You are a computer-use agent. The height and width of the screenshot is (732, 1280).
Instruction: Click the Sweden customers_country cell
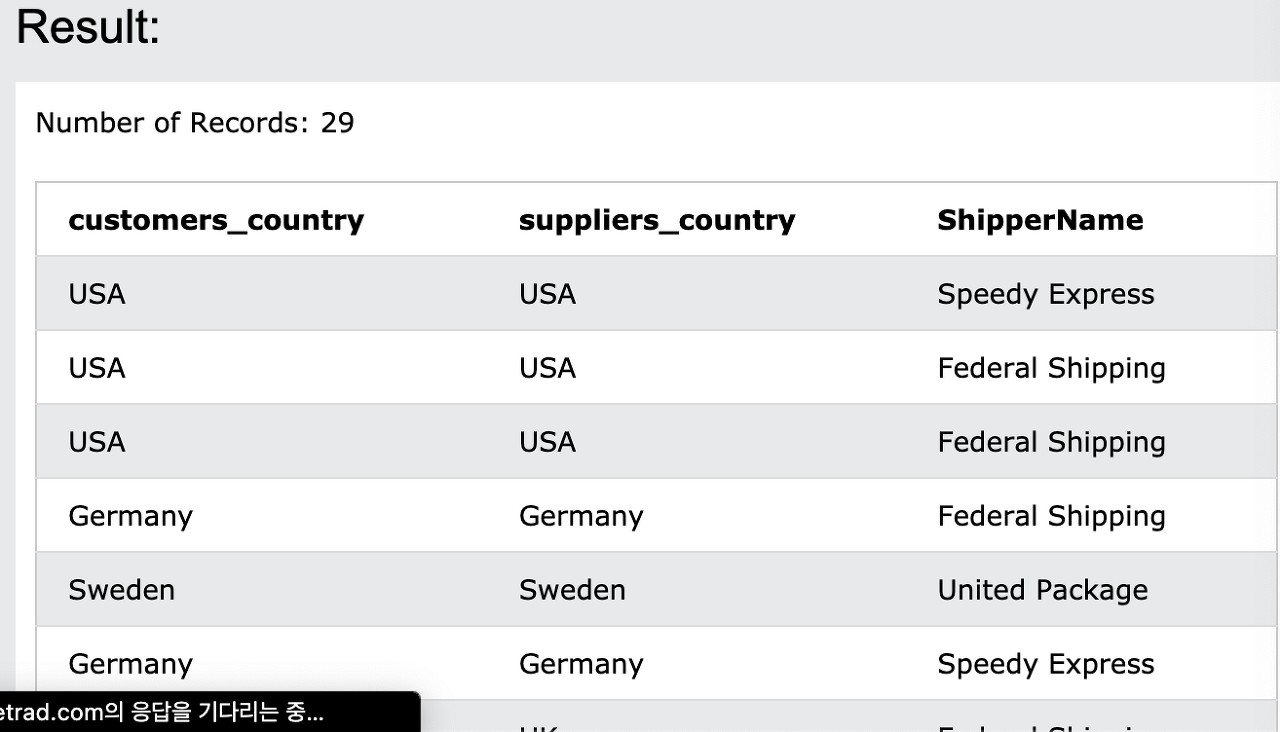[x=121, y=590]
